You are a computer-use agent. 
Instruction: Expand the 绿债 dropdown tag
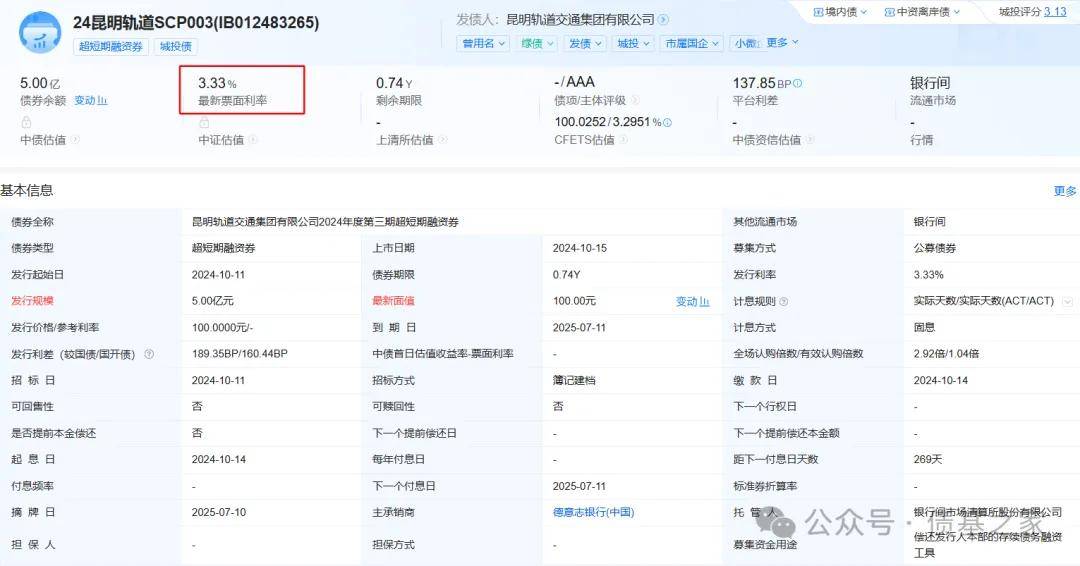click(537, 43)
